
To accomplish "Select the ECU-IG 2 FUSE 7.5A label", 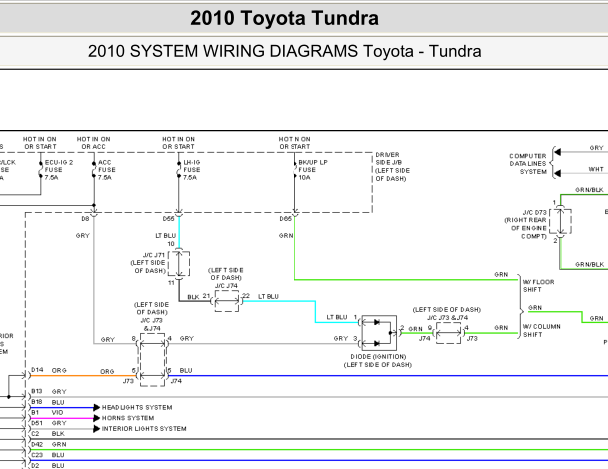I will coord(59,170).
